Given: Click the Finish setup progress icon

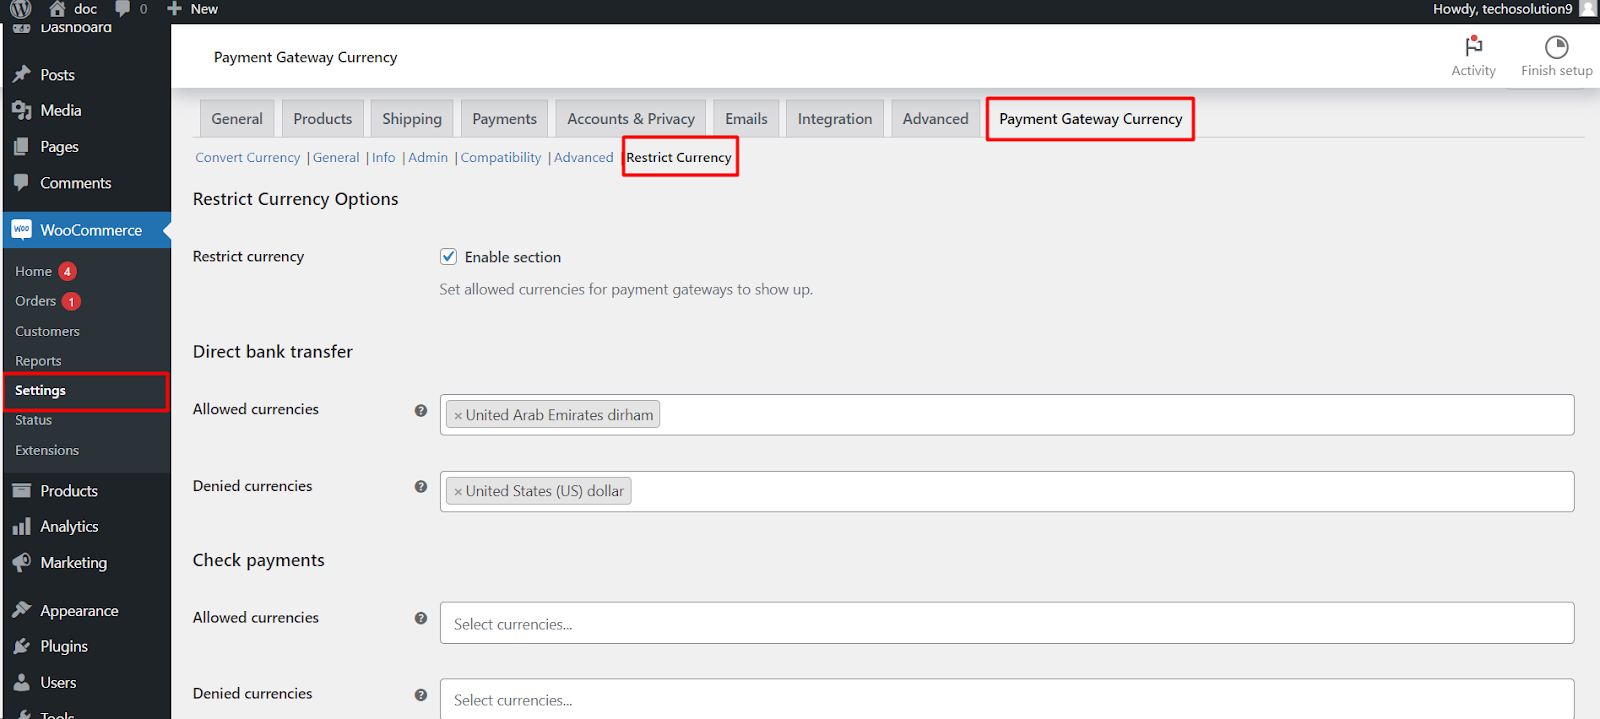Looking at the screenshot, I should point(1557,47).
